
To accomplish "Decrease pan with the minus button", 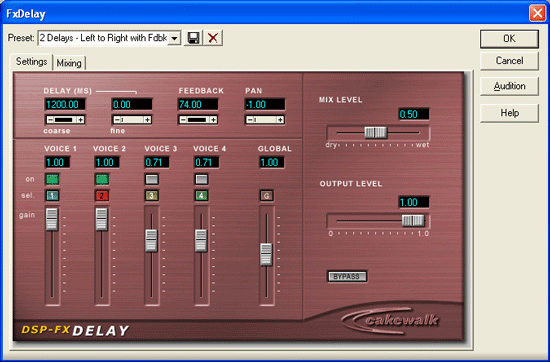I will pos(250,120).
